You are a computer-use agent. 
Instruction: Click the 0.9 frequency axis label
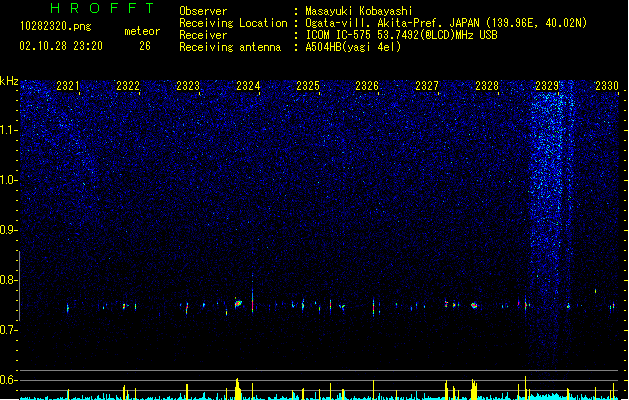coord(9,230)
